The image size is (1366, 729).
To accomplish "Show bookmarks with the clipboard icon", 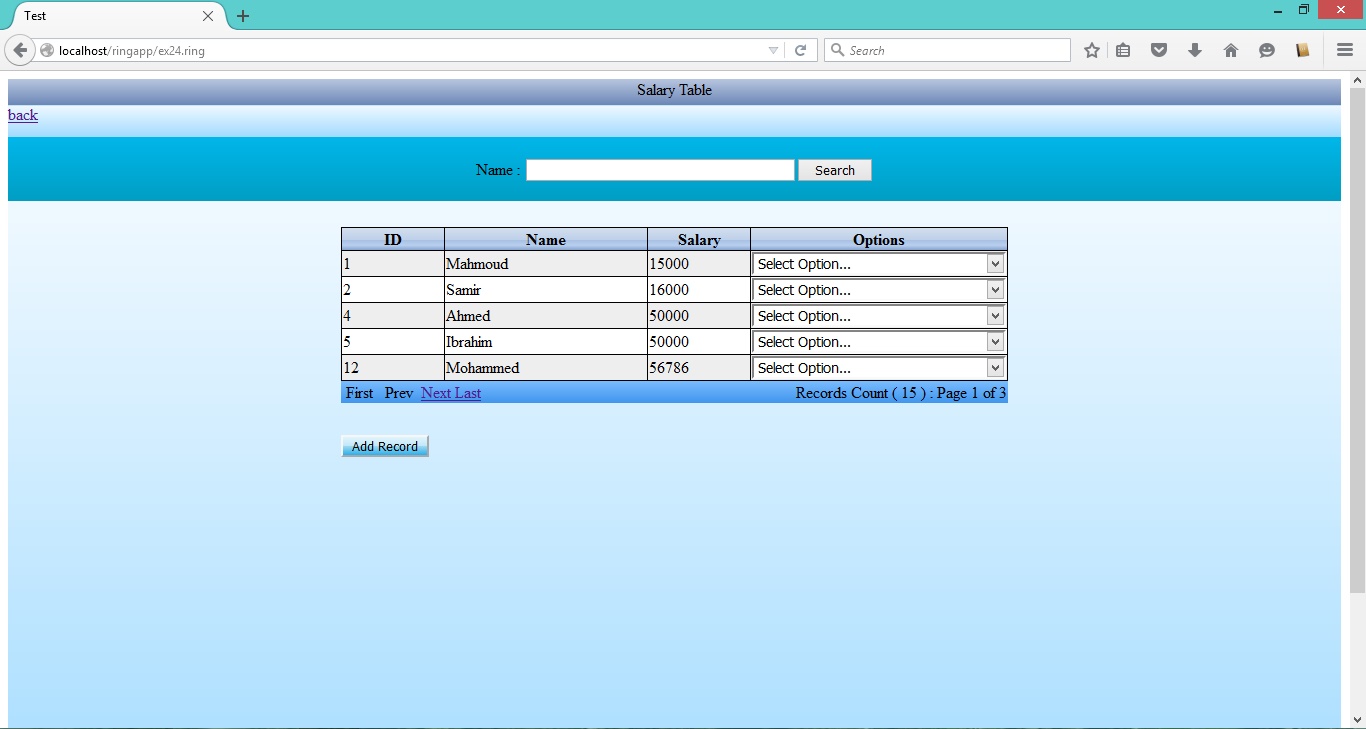I will click(1123, 50).
